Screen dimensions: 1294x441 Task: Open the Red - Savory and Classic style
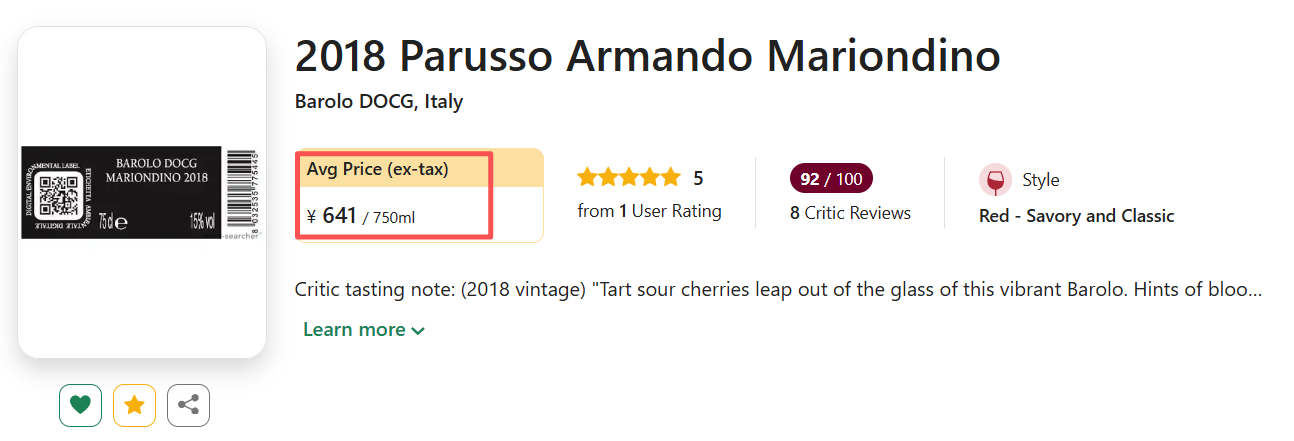tap(1076, 216)
